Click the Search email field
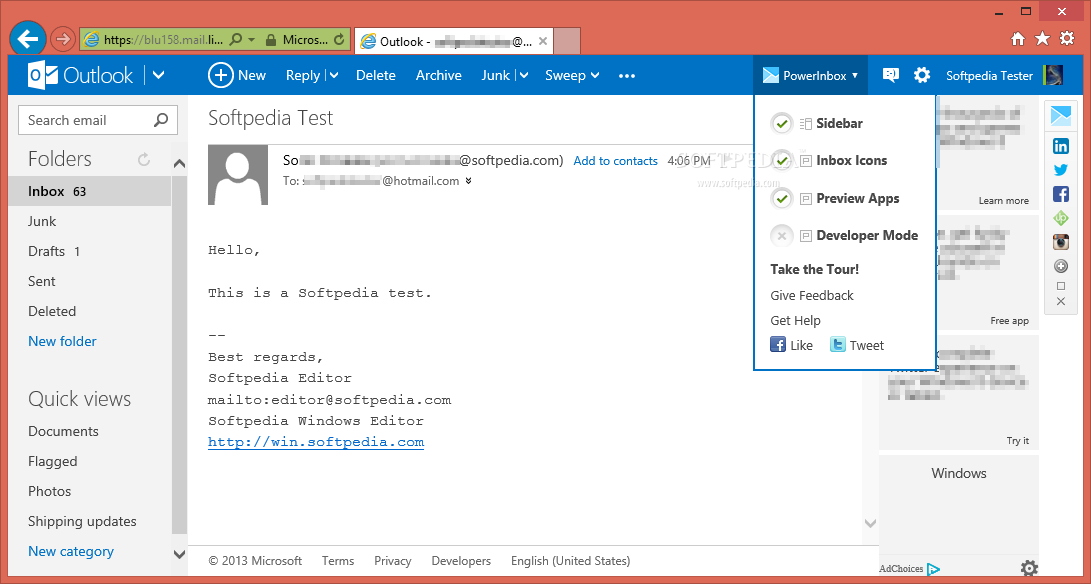 click(98, 120)
